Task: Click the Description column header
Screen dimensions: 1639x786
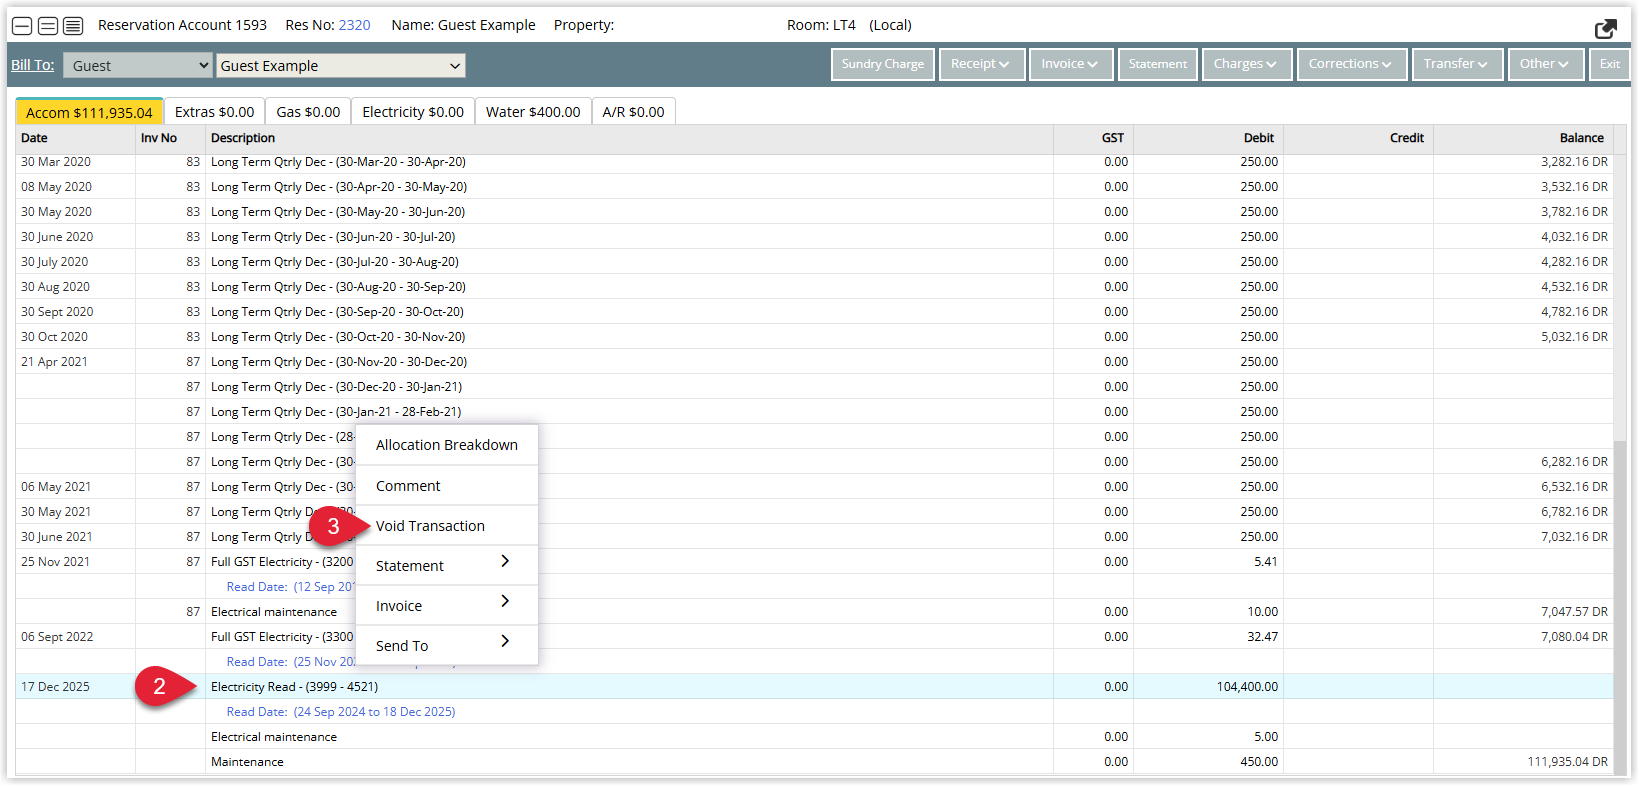Action: click(629, 138)
